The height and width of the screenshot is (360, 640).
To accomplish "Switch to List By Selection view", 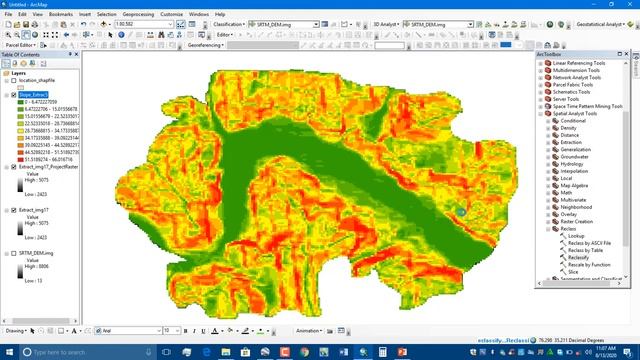I will 32,63.
